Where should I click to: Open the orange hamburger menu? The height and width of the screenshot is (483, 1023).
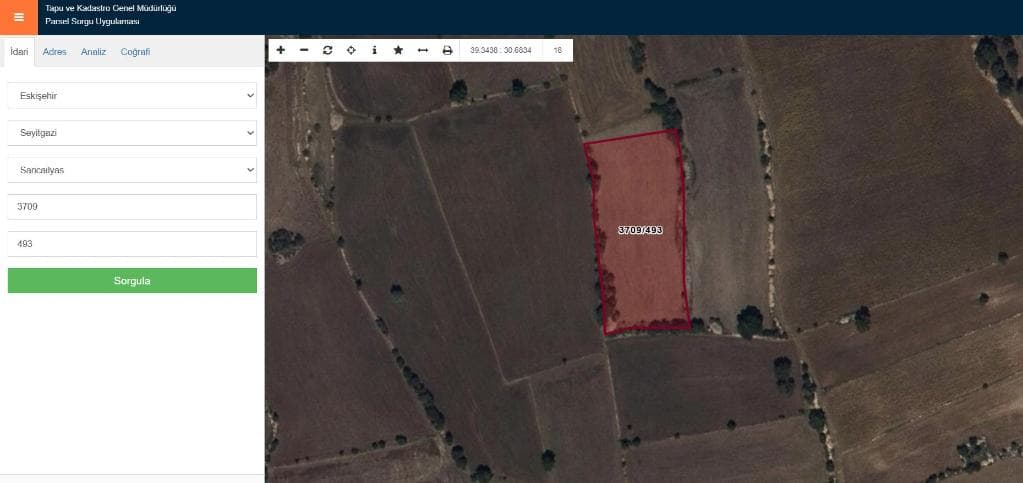19,17
